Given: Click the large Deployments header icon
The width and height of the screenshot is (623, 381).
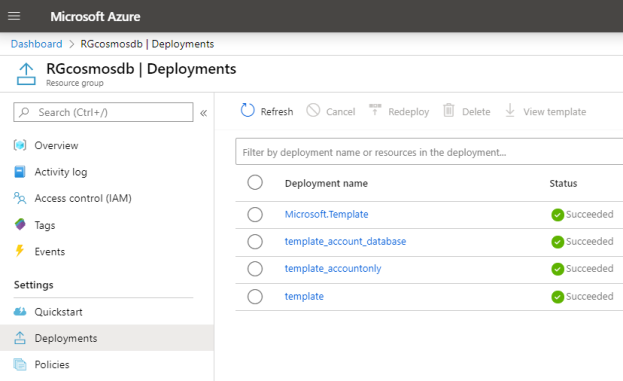Looking at the screenshot, I should tap(26, 74).
